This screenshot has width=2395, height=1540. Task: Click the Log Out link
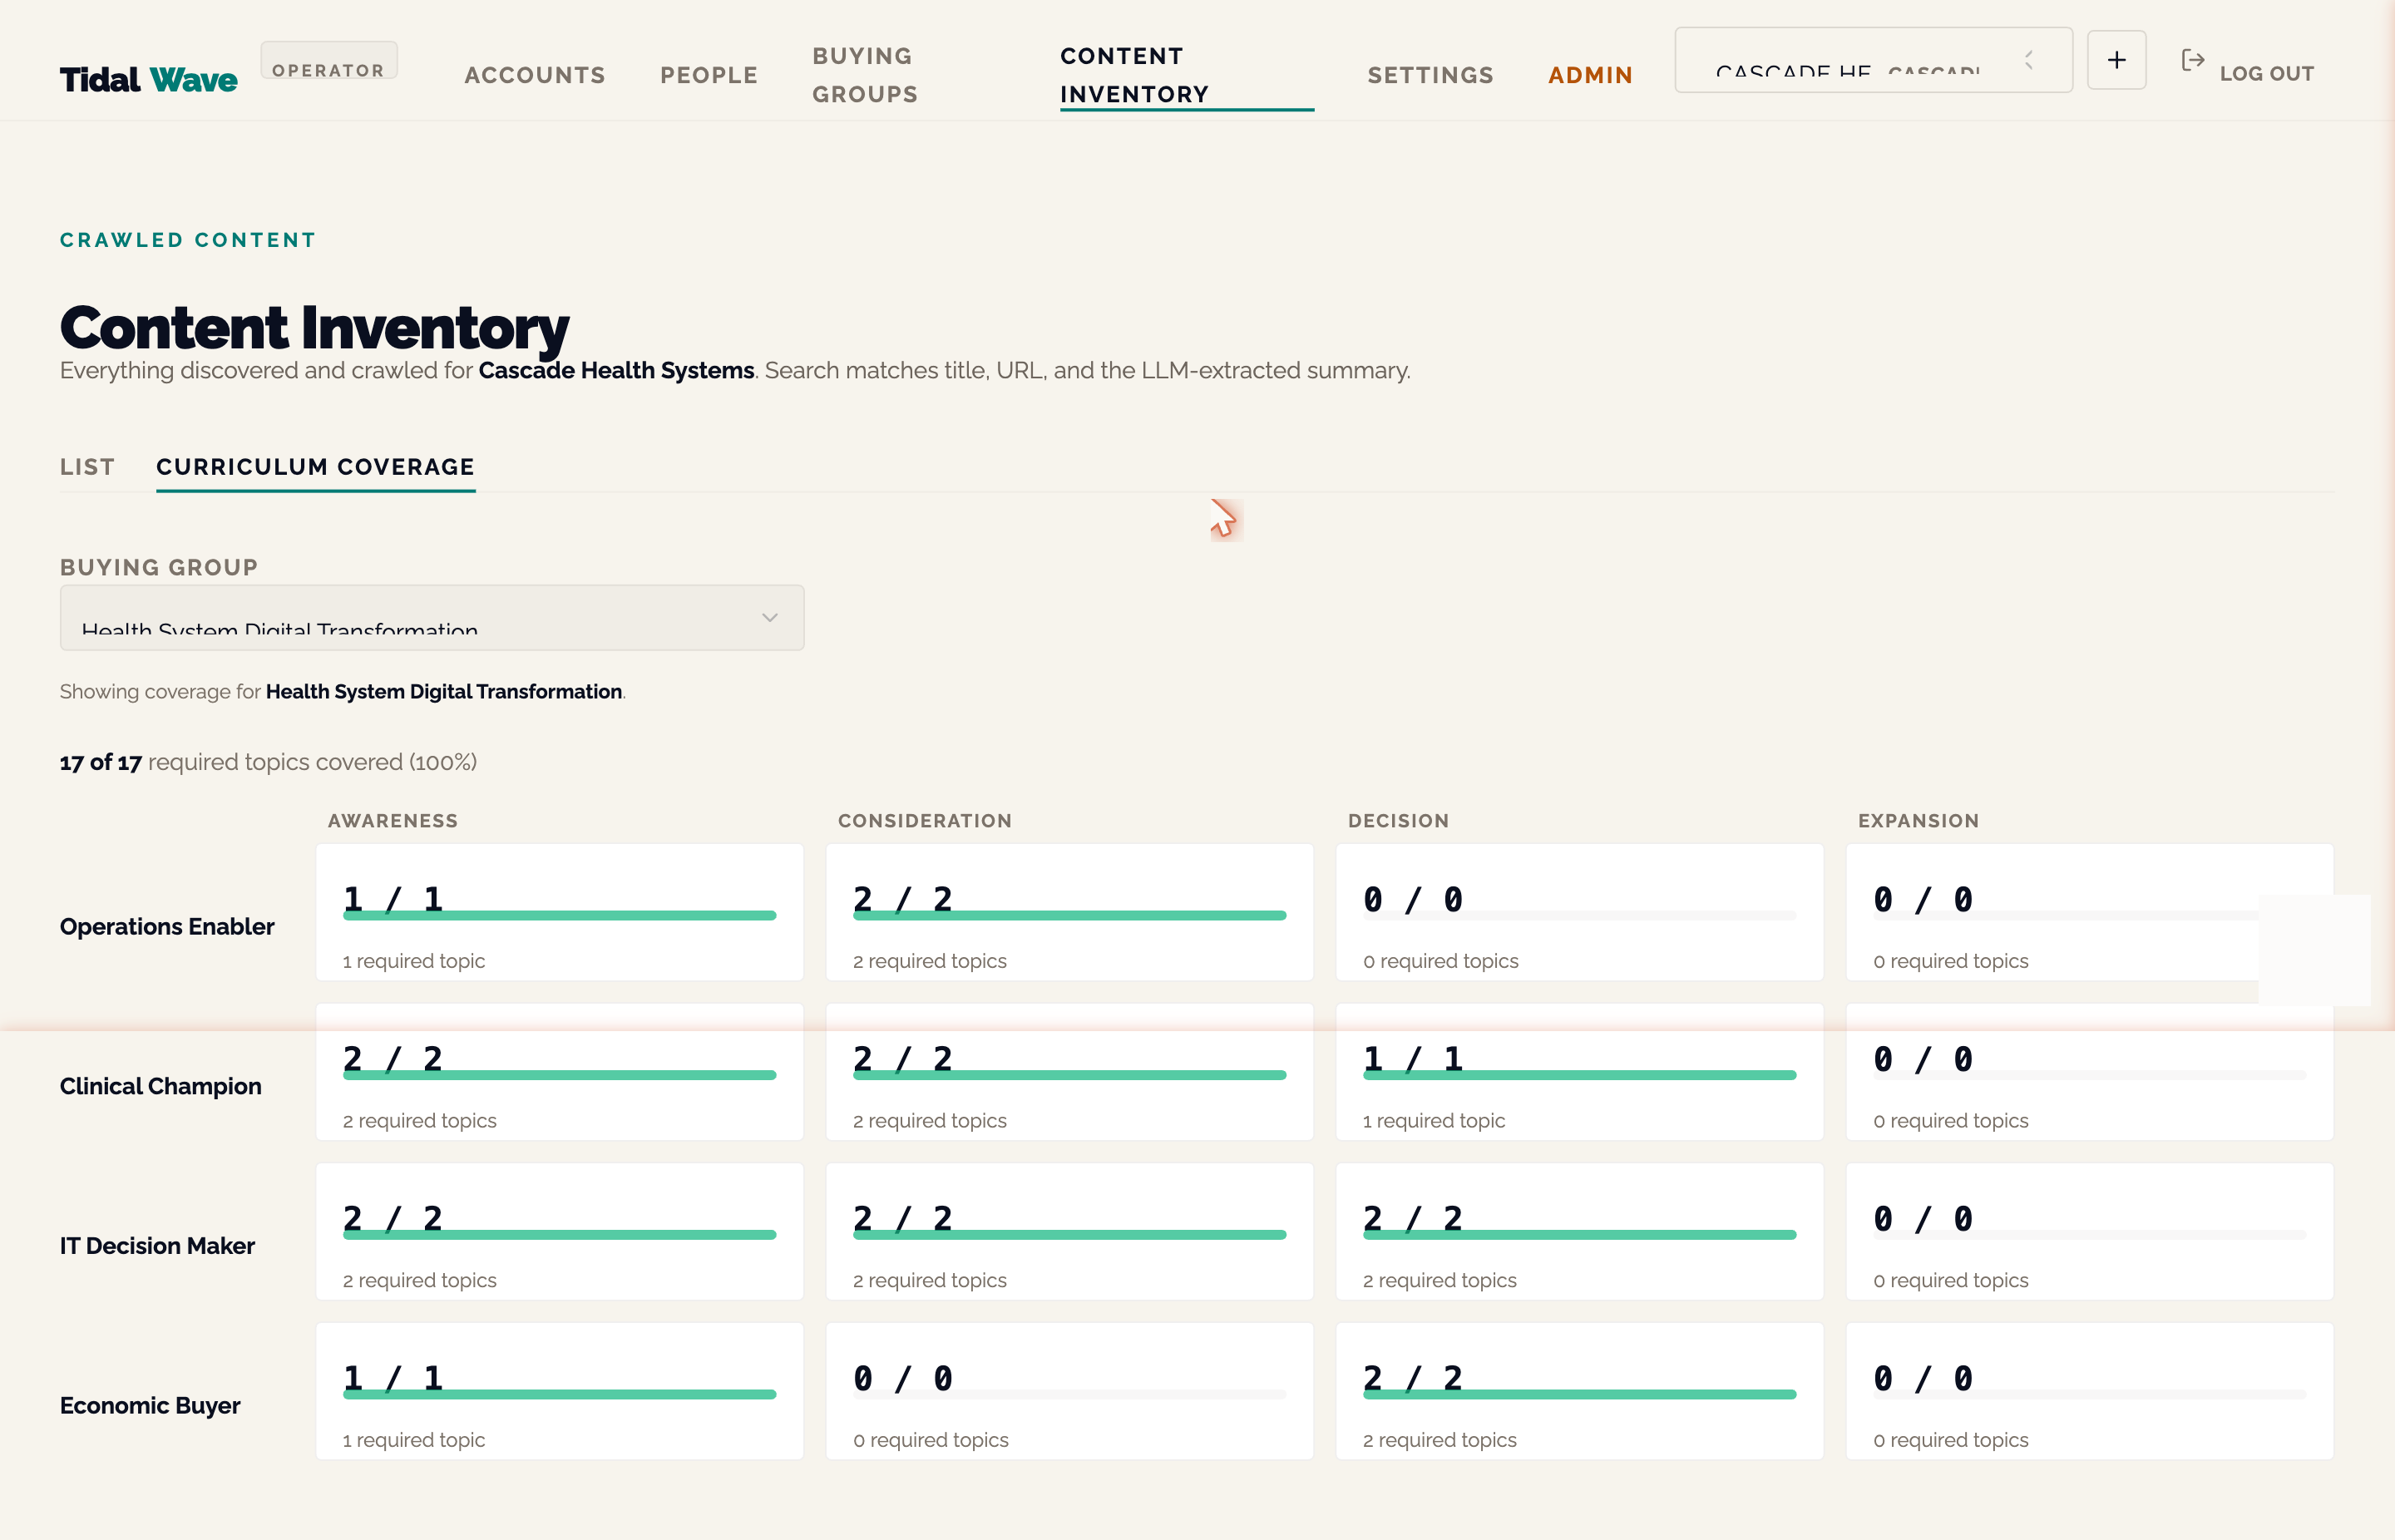2266,73
